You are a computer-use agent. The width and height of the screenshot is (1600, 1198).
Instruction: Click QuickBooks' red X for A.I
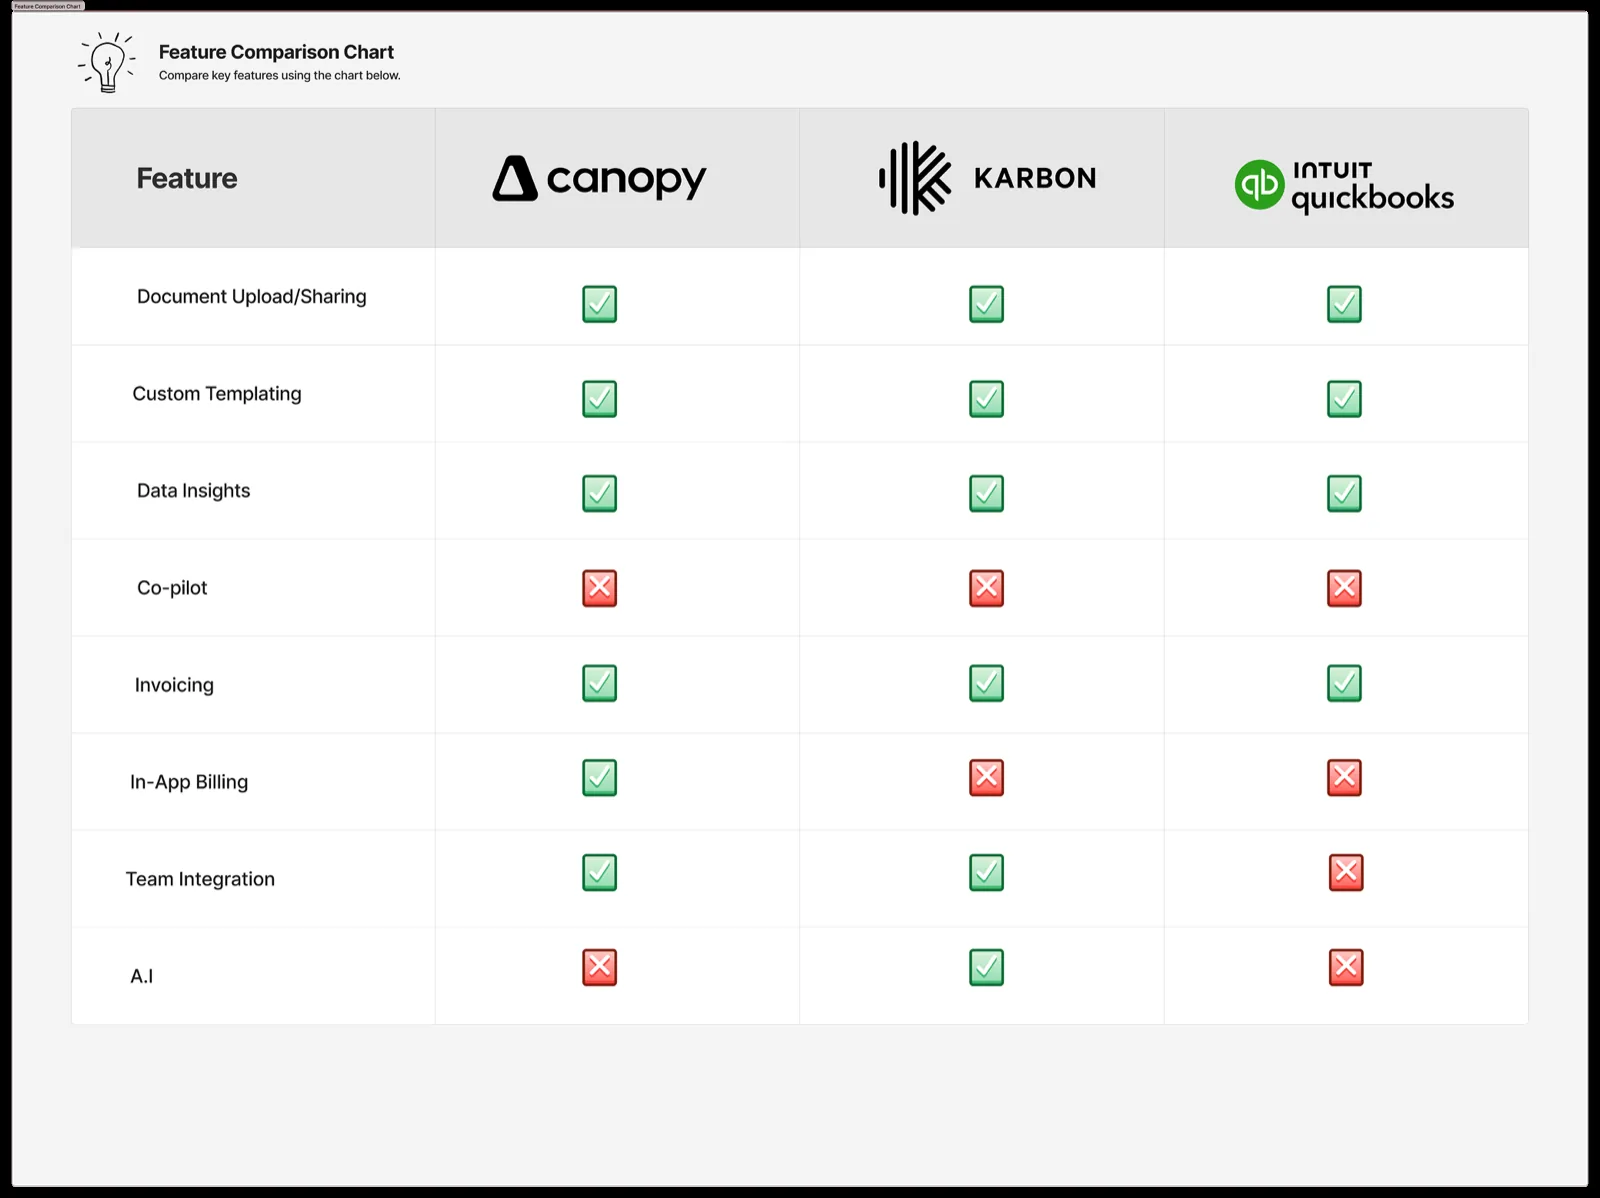pos(1346,967)
